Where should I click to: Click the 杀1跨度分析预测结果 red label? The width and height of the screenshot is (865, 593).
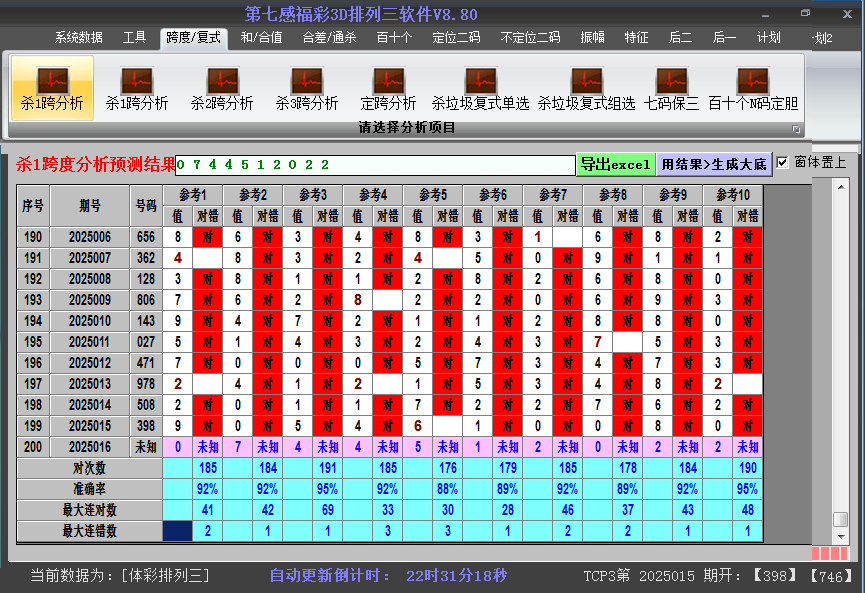pos(95,164)
